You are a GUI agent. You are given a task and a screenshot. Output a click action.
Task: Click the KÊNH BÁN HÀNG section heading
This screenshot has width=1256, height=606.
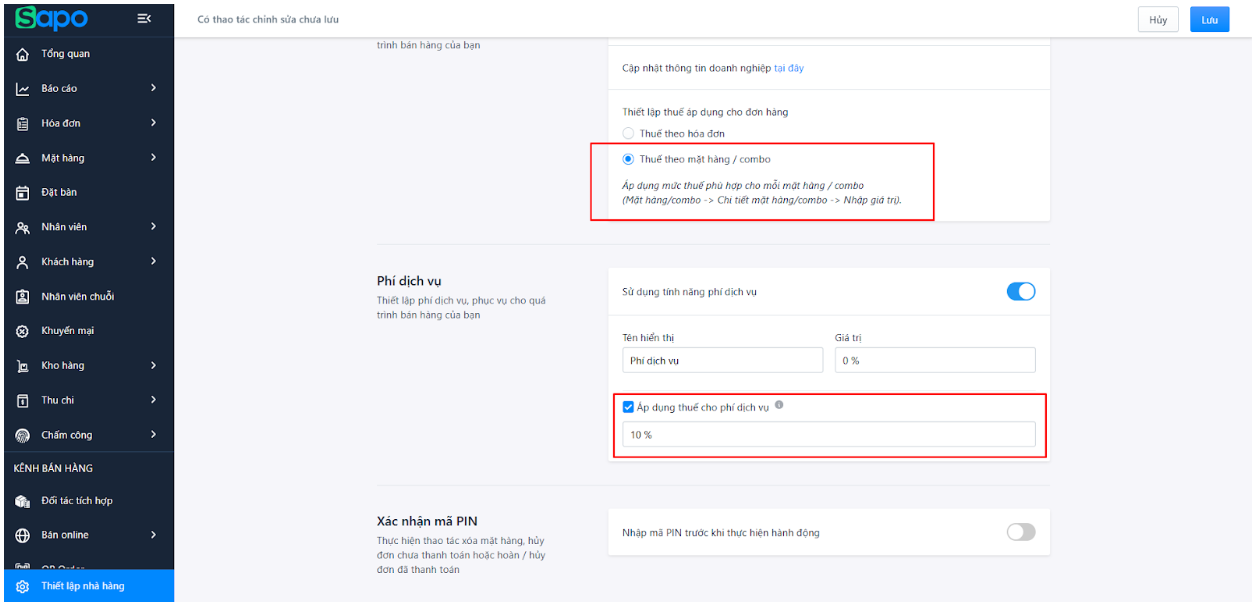pyautogui.click(x=53, y=468)
